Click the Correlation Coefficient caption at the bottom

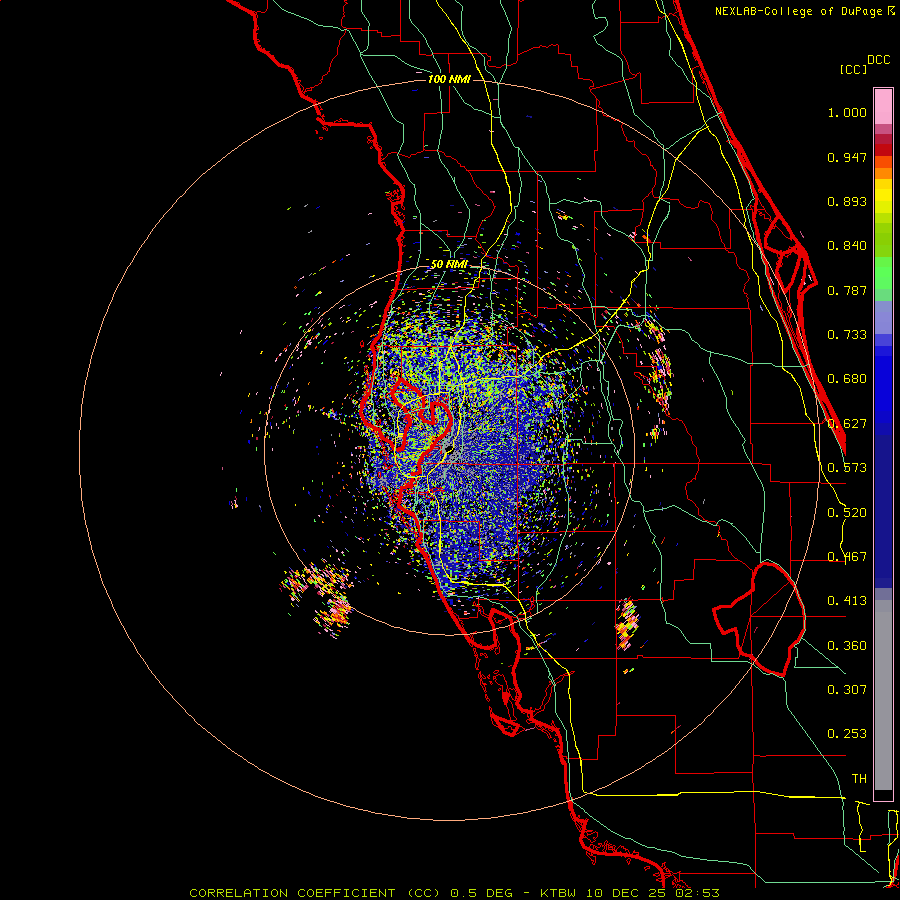tap(455, 893)
